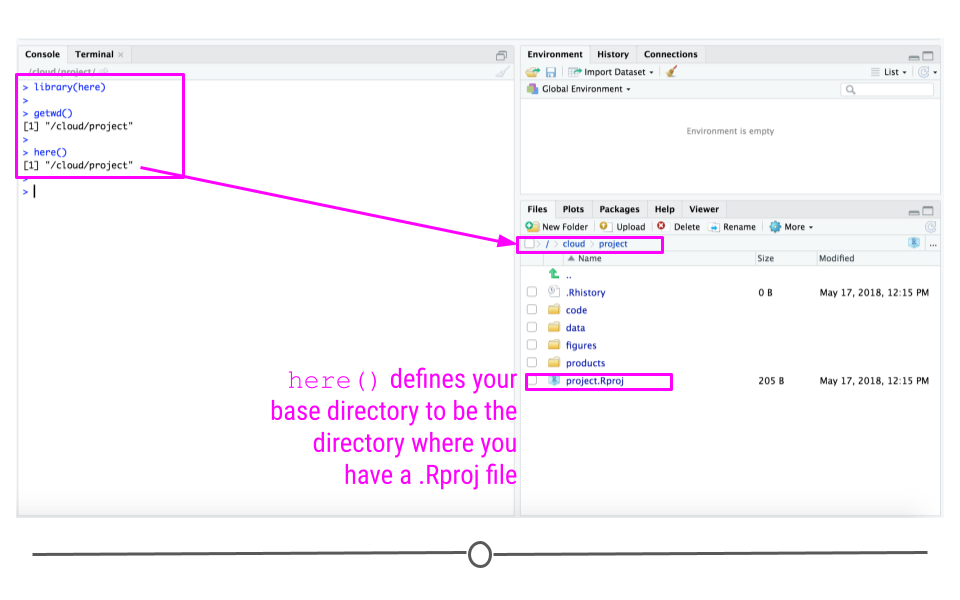Screen dimensions: 960x600
Task: Click the save workspace disk icon
Action: pos(551,72)
